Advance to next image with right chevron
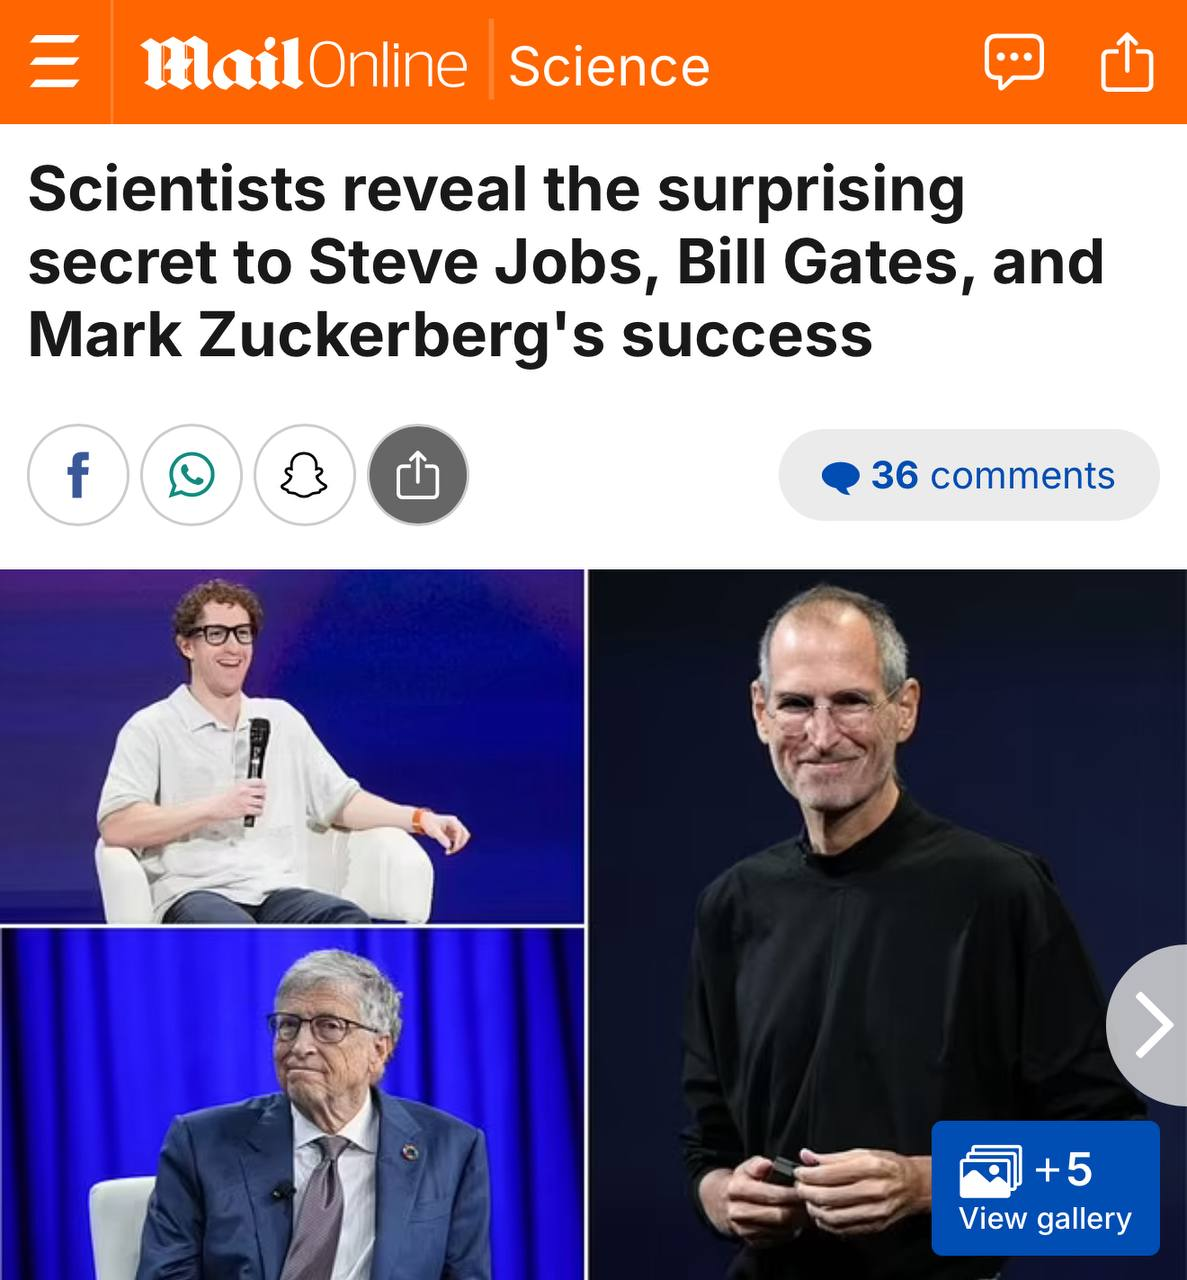The width and height of the screenshot is (1187, 1280). pyautogui.click(x=1150, y=1026)
